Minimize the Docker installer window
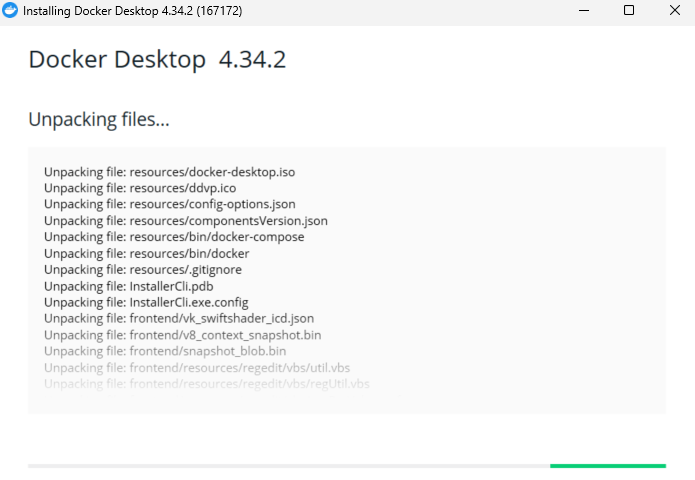Screen dimensions: 695x480 pyautogui.click(x=584, y=10)
